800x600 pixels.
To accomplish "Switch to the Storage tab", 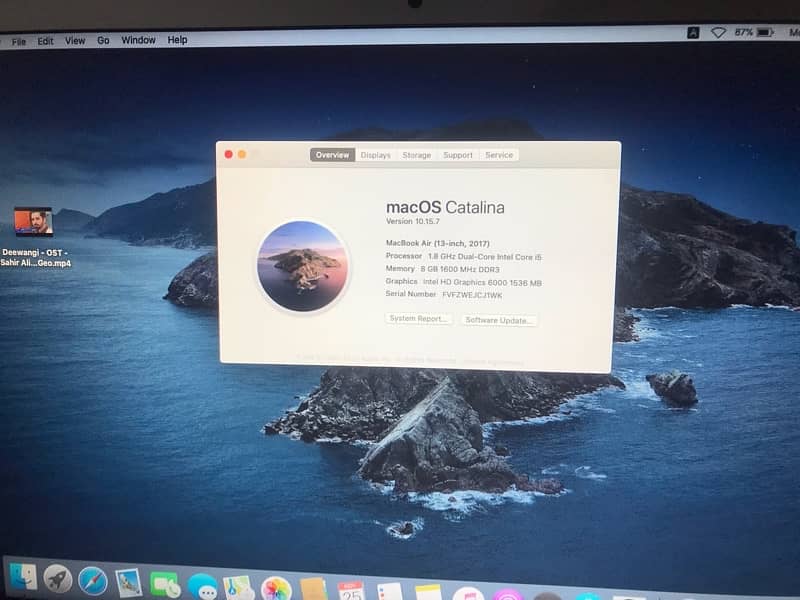I will (x=416, y=155).
